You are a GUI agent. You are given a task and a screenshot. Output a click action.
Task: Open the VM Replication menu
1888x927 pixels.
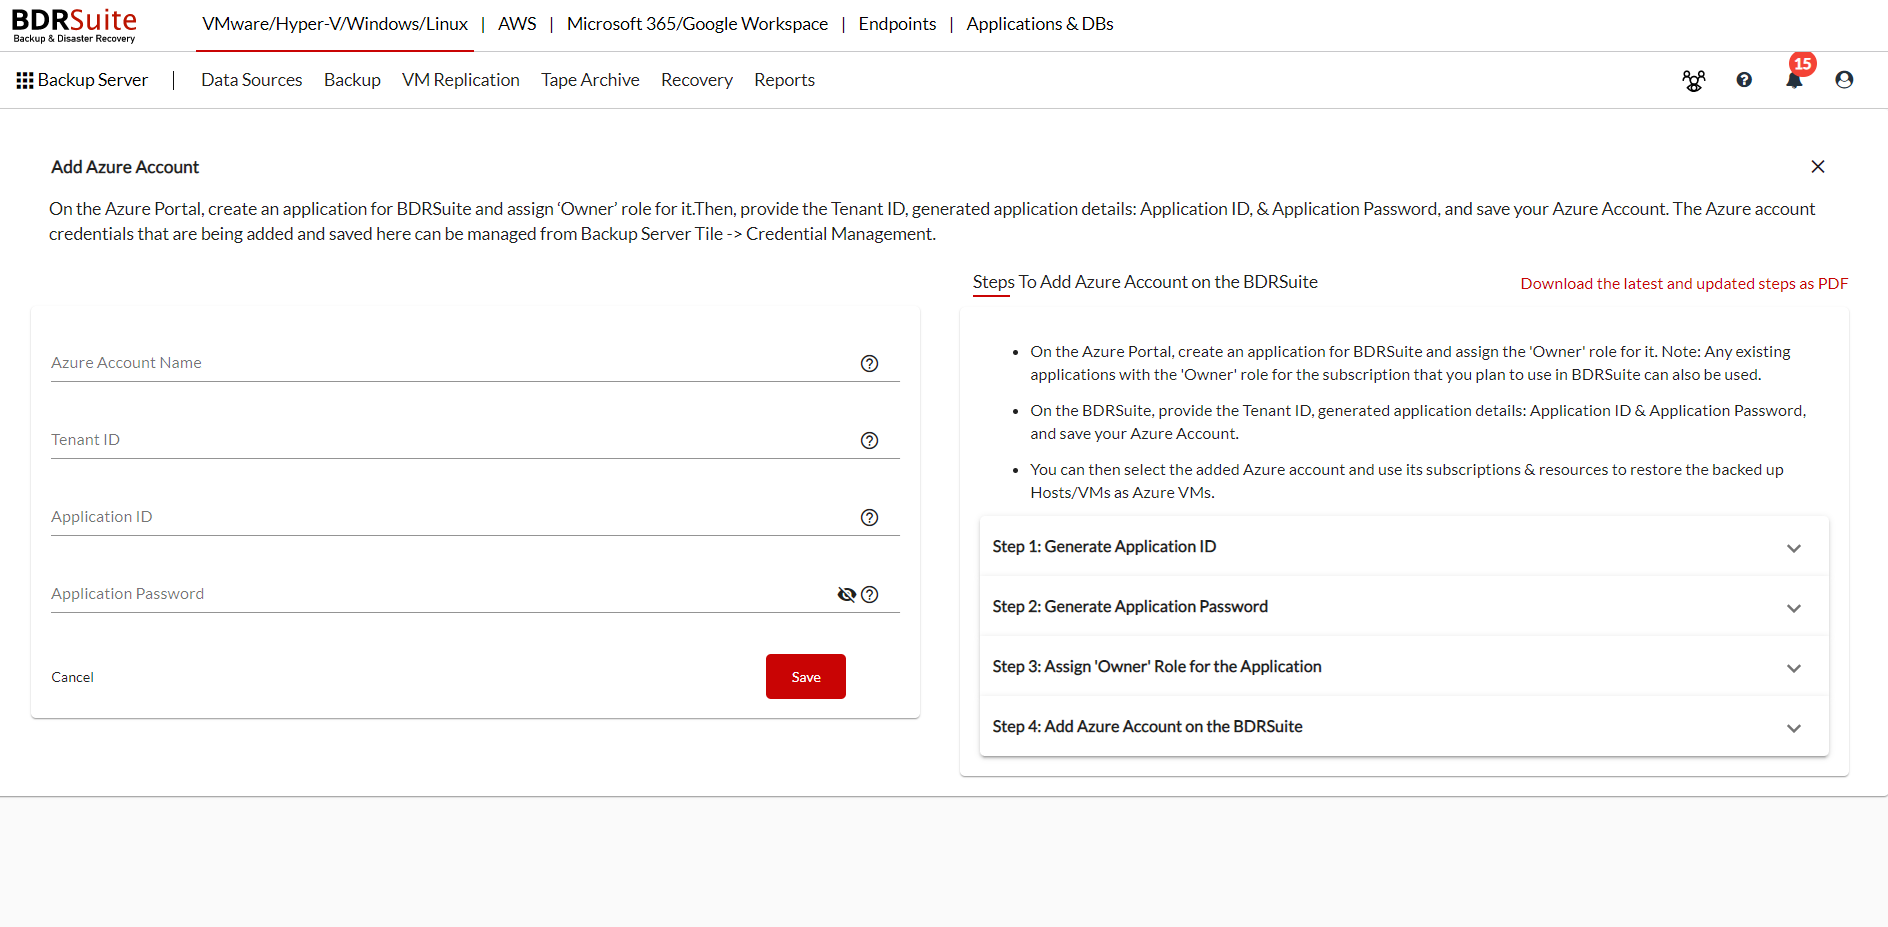pyautogui.click(x=461, y=80)
